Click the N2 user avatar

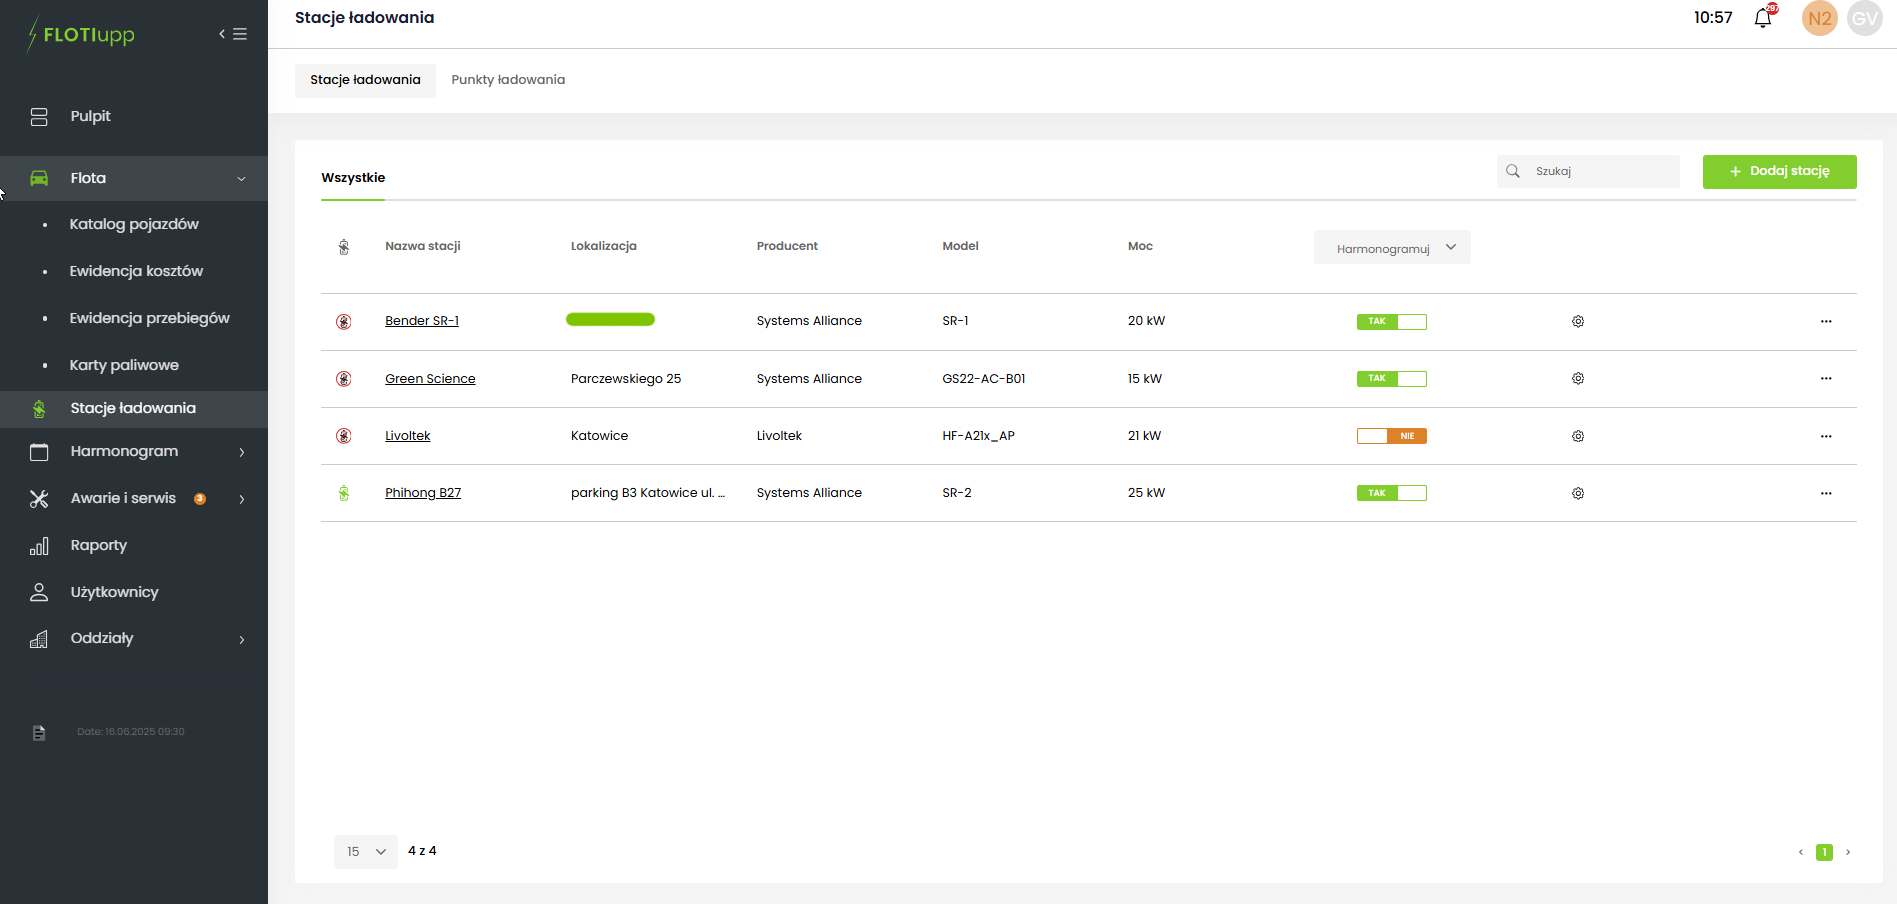(x=1819, y=18)
